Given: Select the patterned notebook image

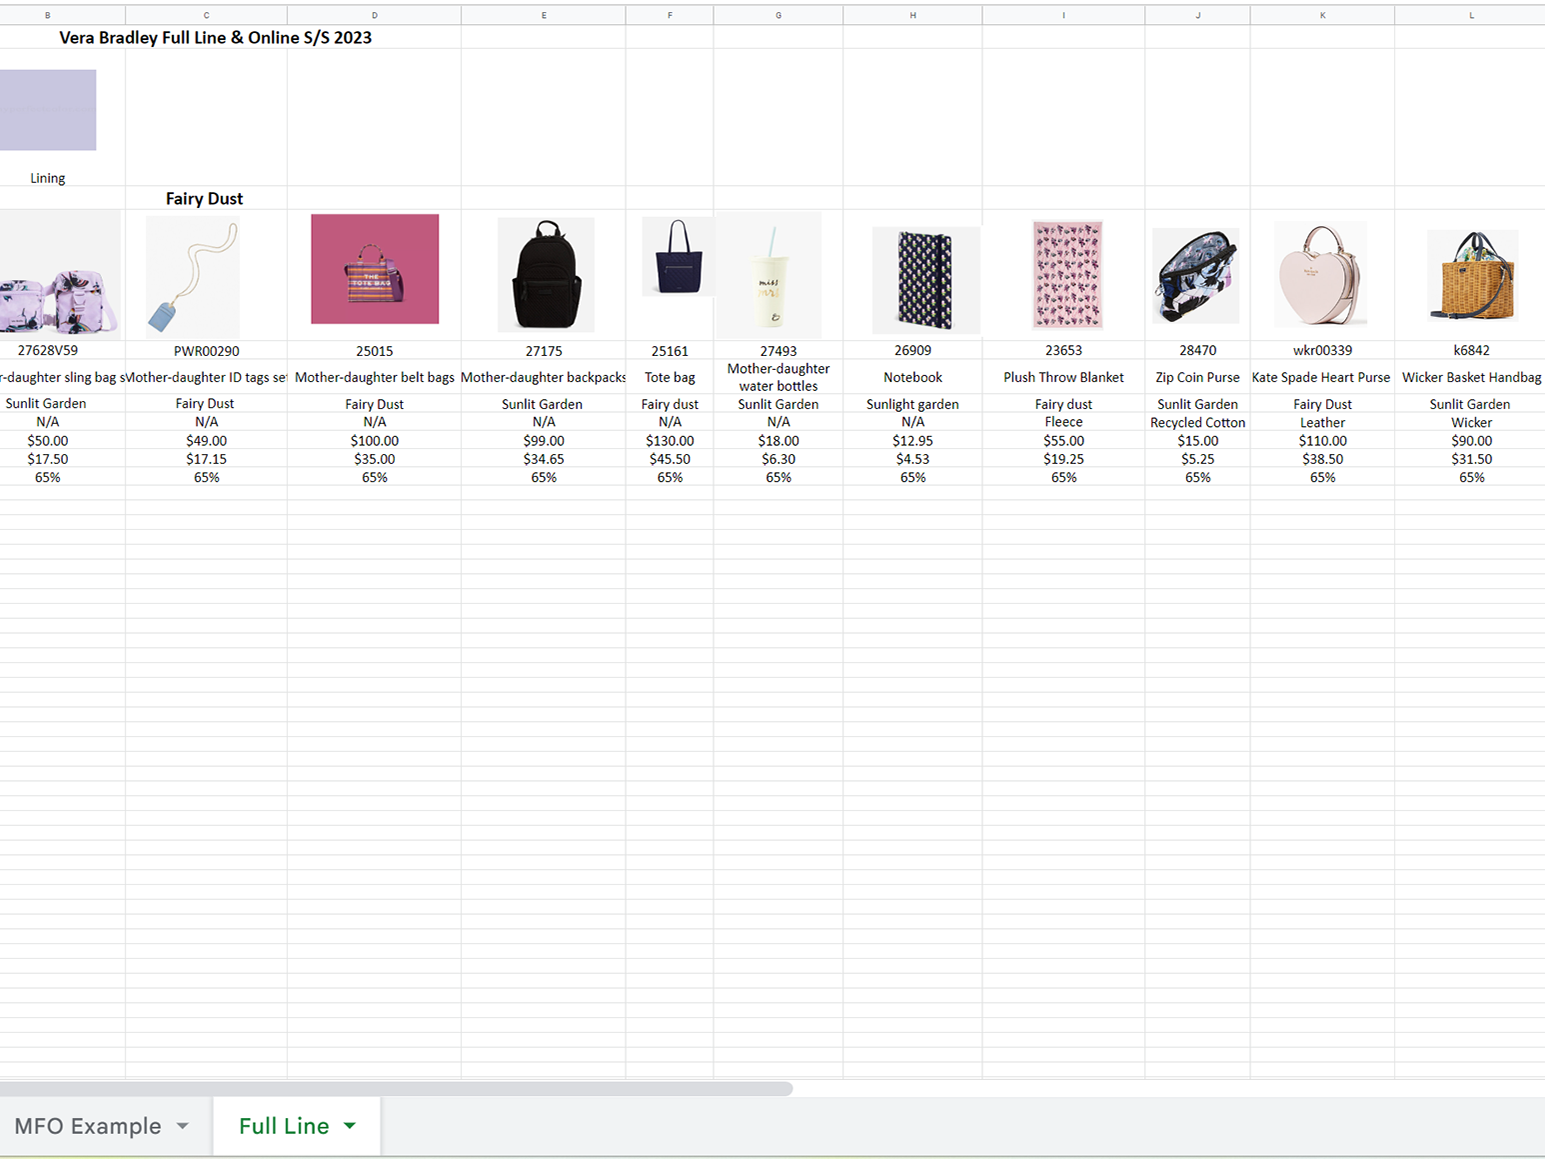Looking at the screenshot, I should (926, 280).
